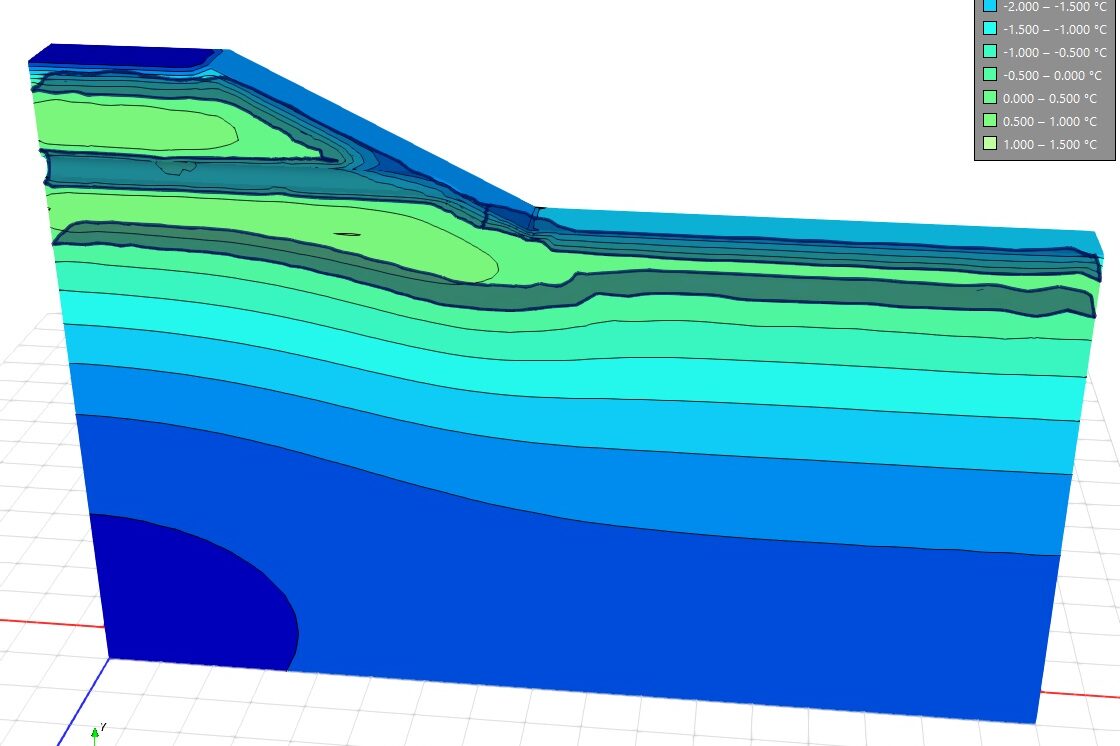1120x746 pixels.
Task: Click the 0.500 – 1.000 °C legend color swatch
Action: [989, 120]
